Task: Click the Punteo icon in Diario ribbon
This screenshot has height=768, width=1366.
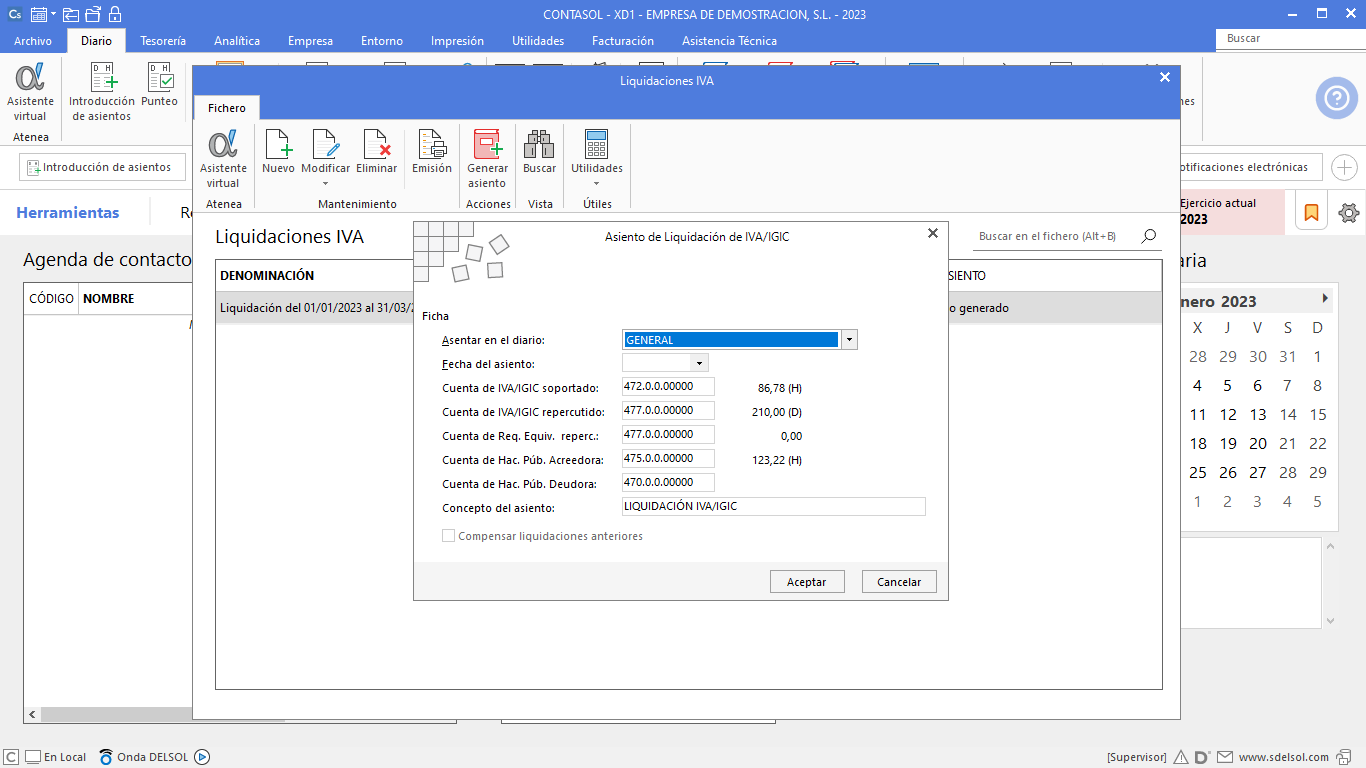Action: 159,78
